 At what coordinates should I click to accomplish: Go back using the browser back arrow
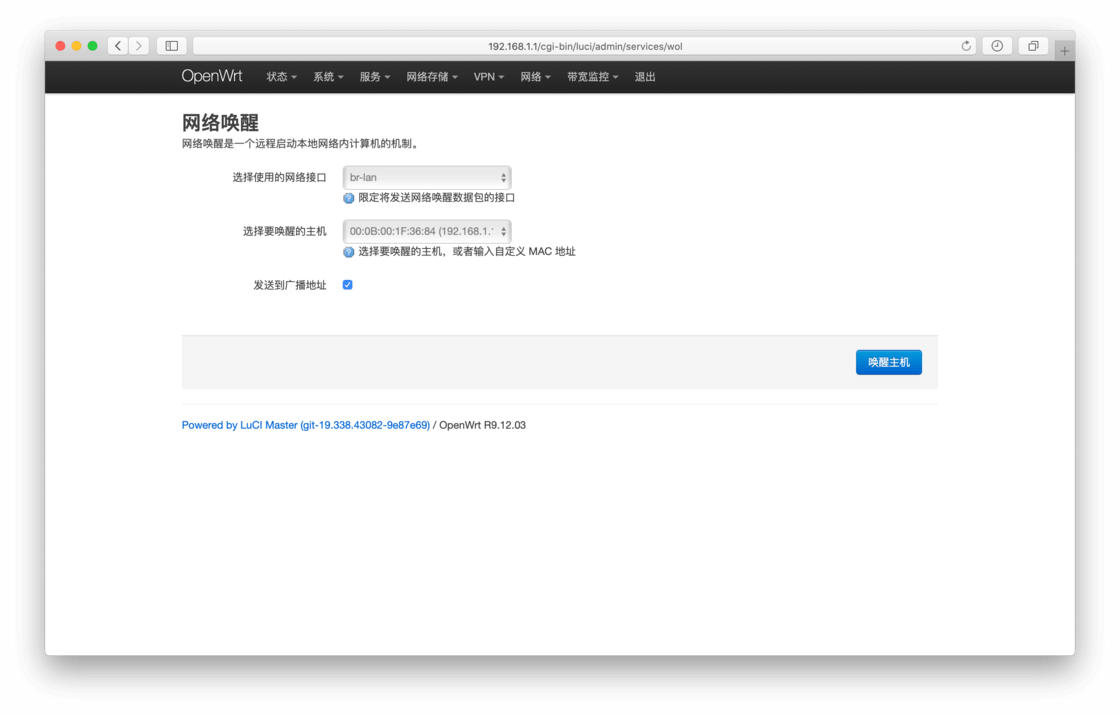[x=117, y=45]
